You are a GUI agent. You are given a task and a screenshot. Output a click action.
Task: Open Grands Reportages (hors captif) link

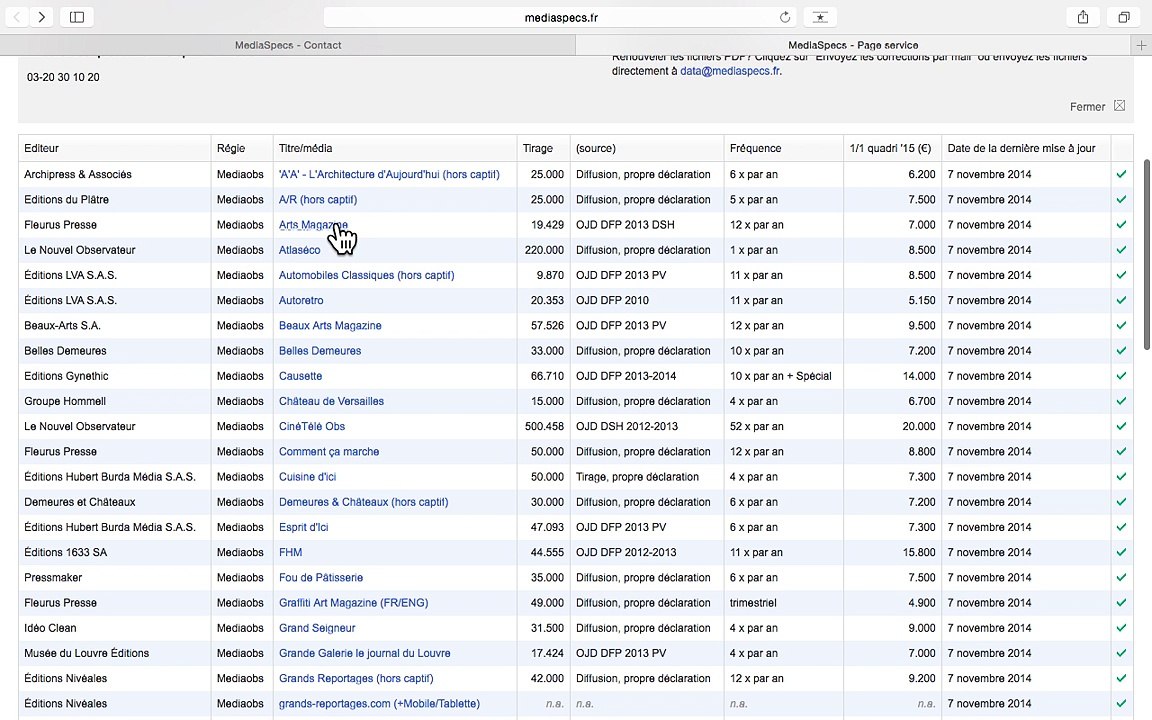(x=356, y=678)
